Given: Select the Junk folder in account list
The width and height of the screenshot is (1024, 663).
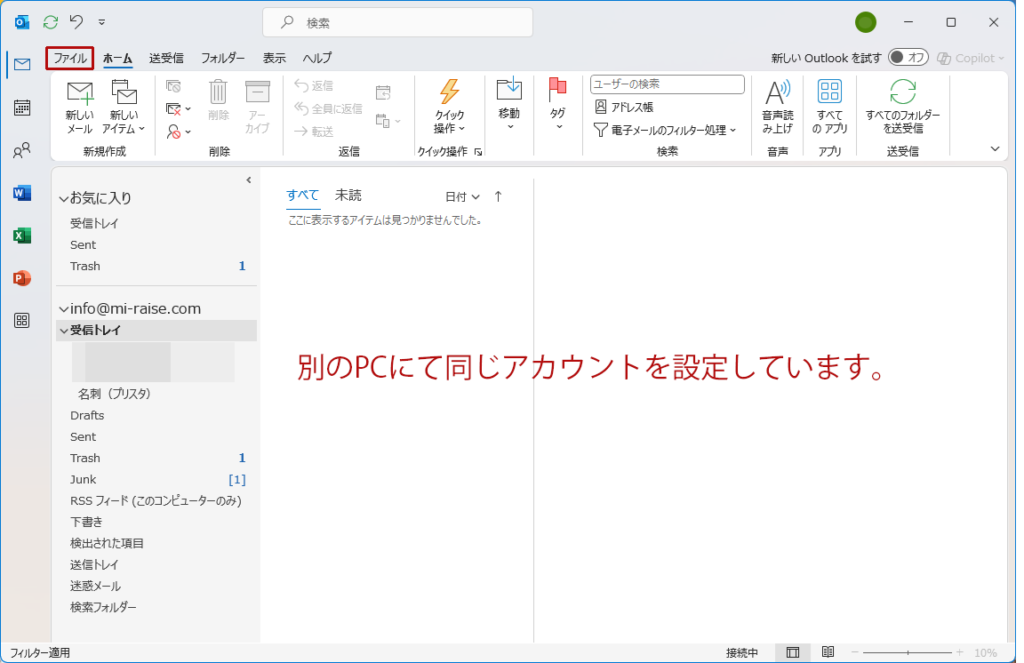Looking at the screenshot, I should 83,479.
